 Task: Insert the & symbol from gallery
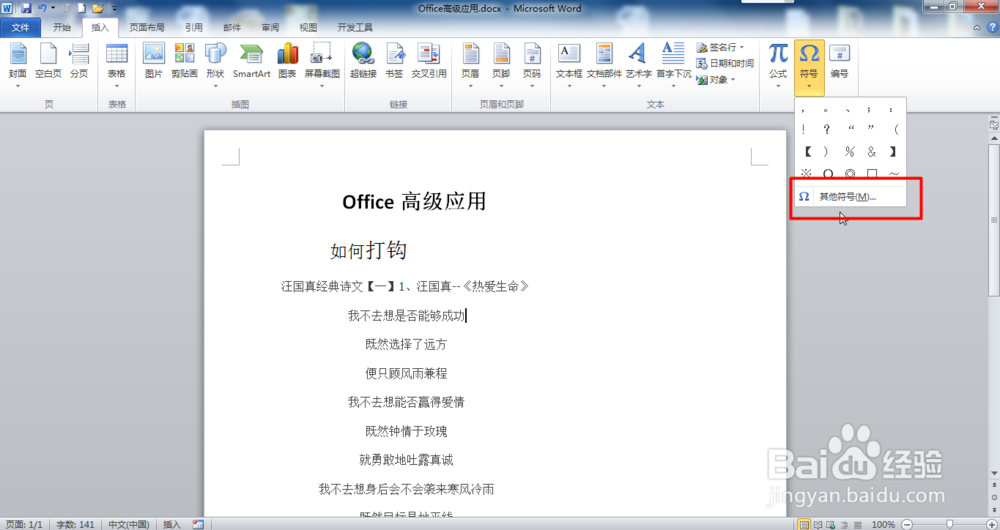click(x=872, y=151)
